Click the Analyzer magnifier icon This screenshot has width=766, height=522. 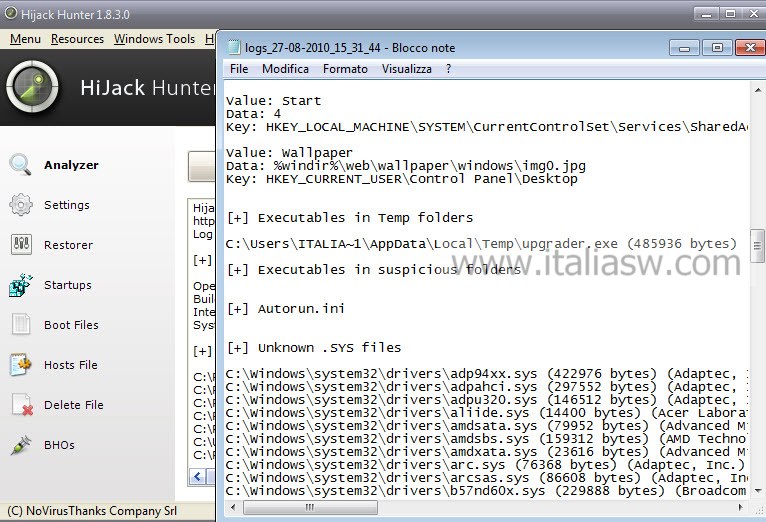pos(20,165)
